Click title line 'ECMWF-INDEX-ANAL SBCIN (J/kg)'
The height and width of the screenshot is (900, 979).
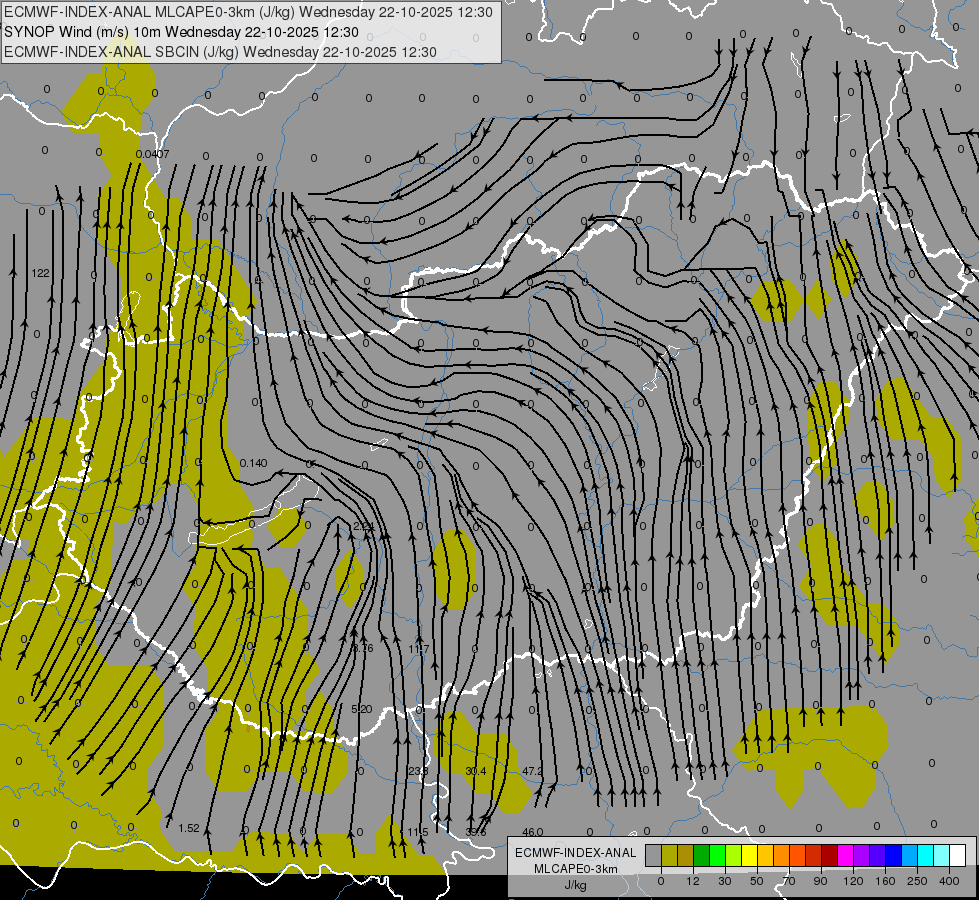pyautogui.click(x=121, y=52)
